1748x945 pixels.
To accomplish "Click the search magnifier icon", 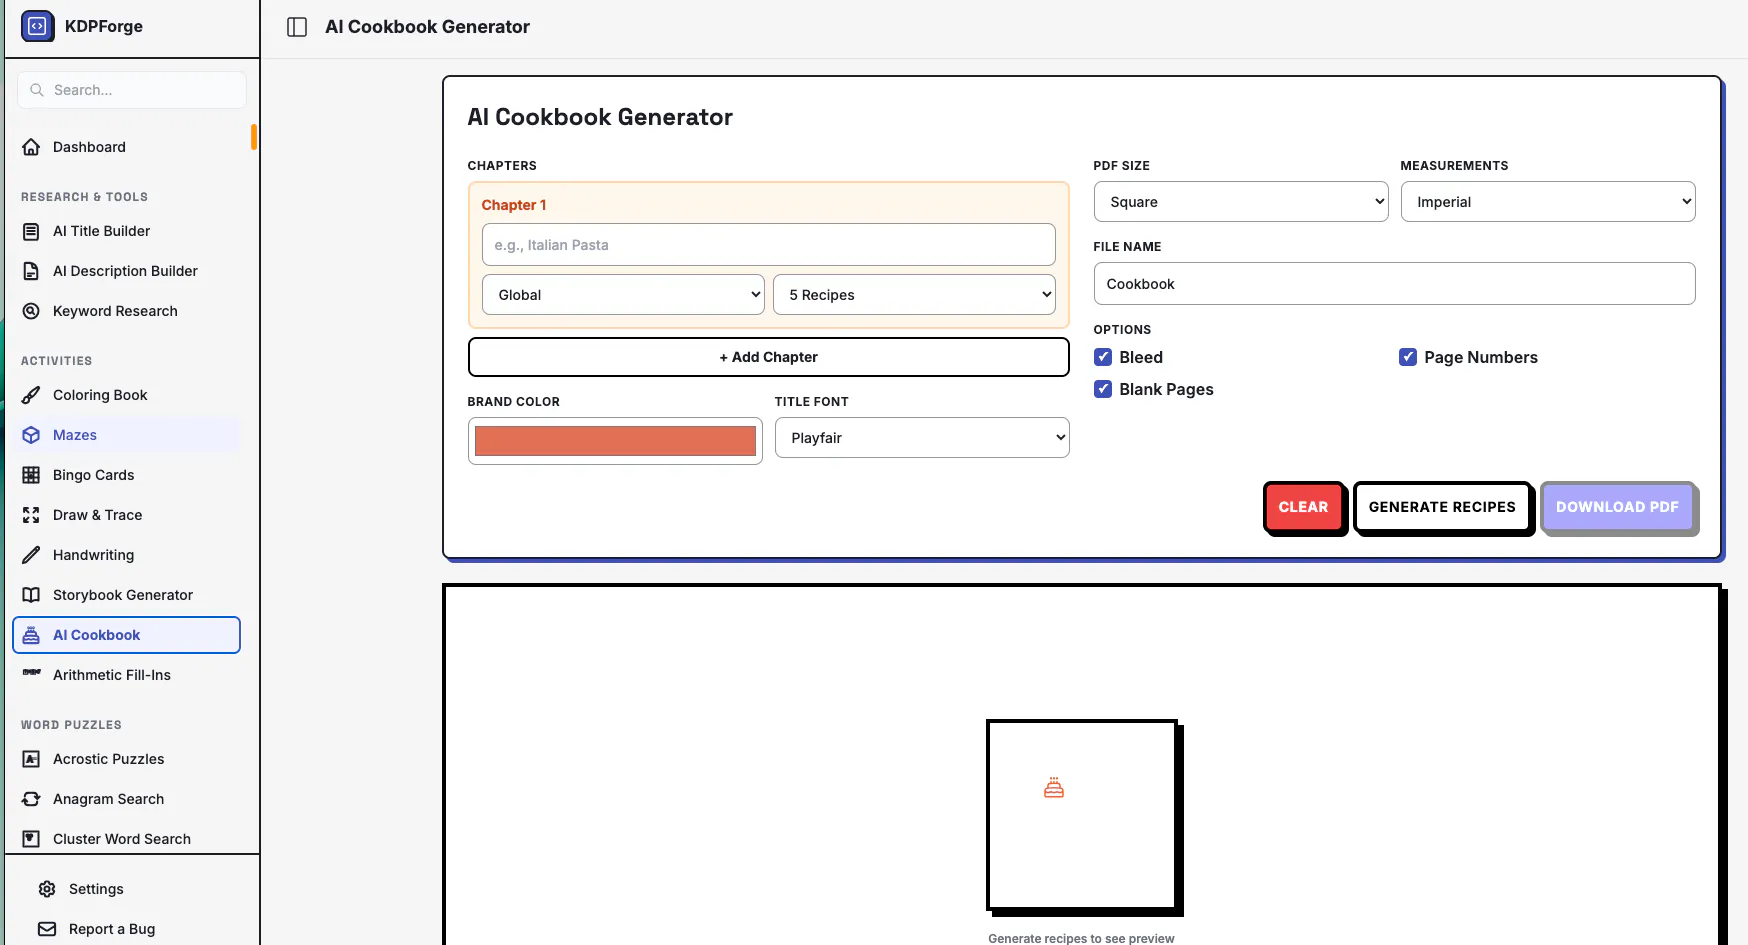I will [x=37, y=90].
